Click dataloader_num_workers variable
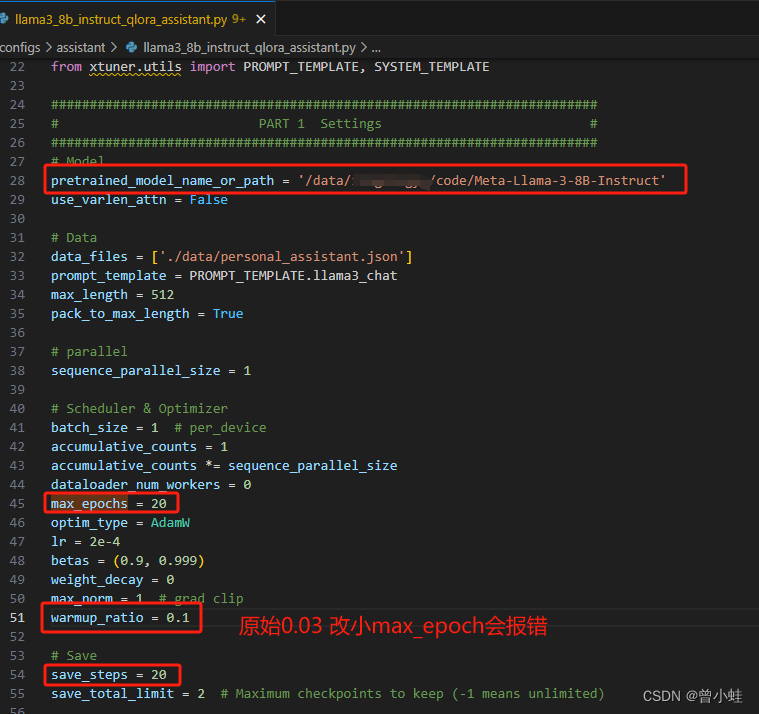The width and height of the screenshot is (759, 714). click(136, 485)
